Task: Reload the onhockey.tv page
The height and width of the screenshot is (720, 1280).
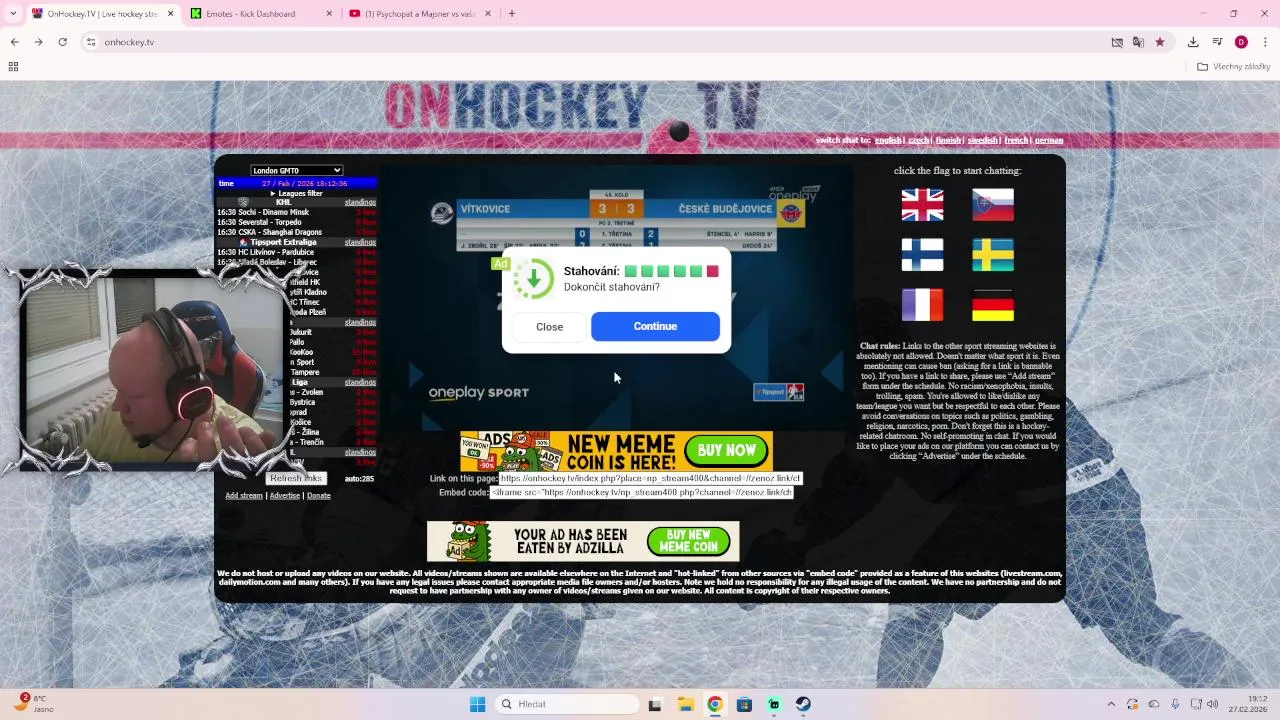Action: click(62, 42)
